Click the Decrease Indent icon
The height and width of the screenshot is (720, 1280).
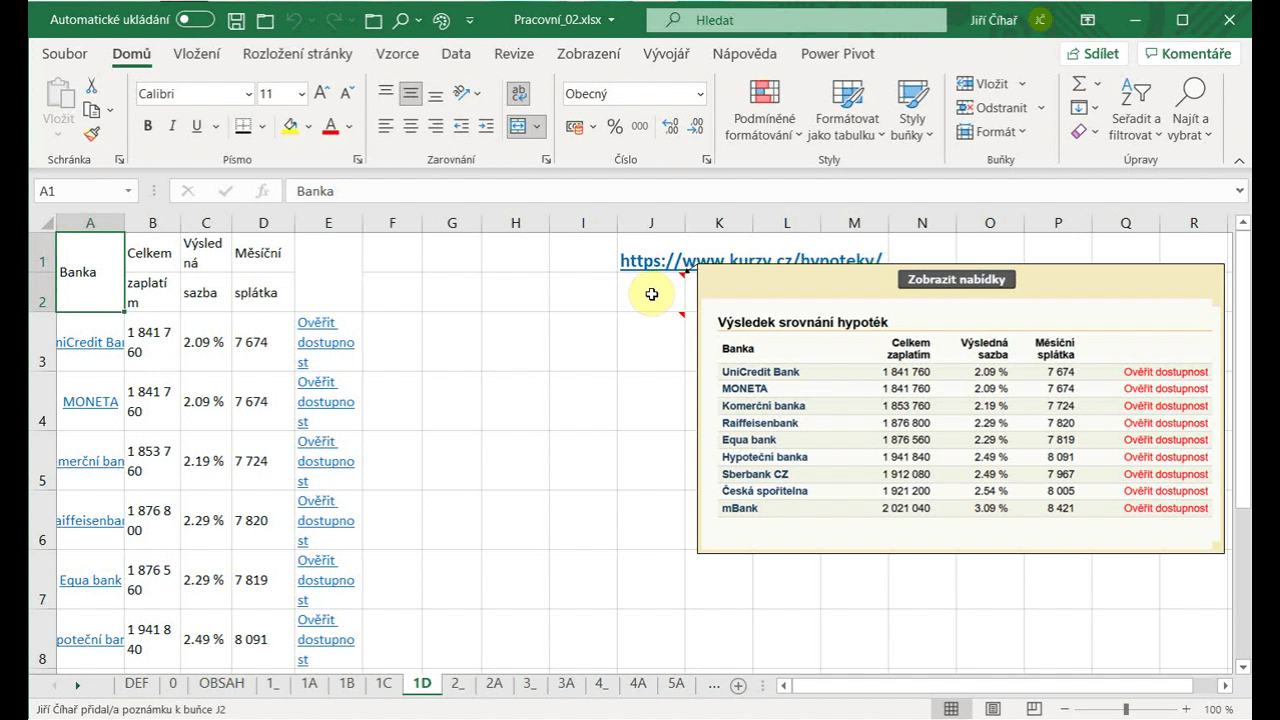[461, 126]
